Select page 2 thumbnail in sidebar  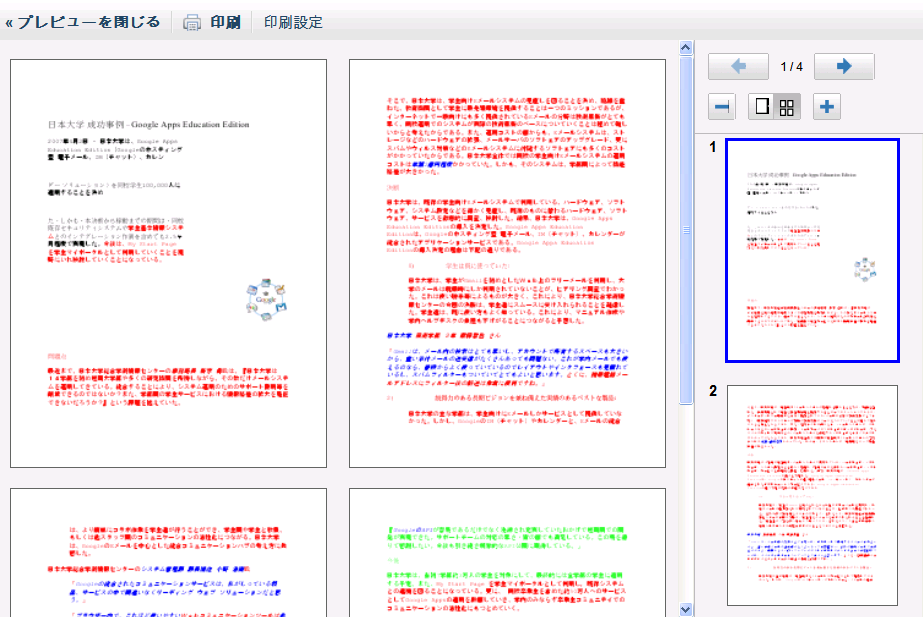812,495
